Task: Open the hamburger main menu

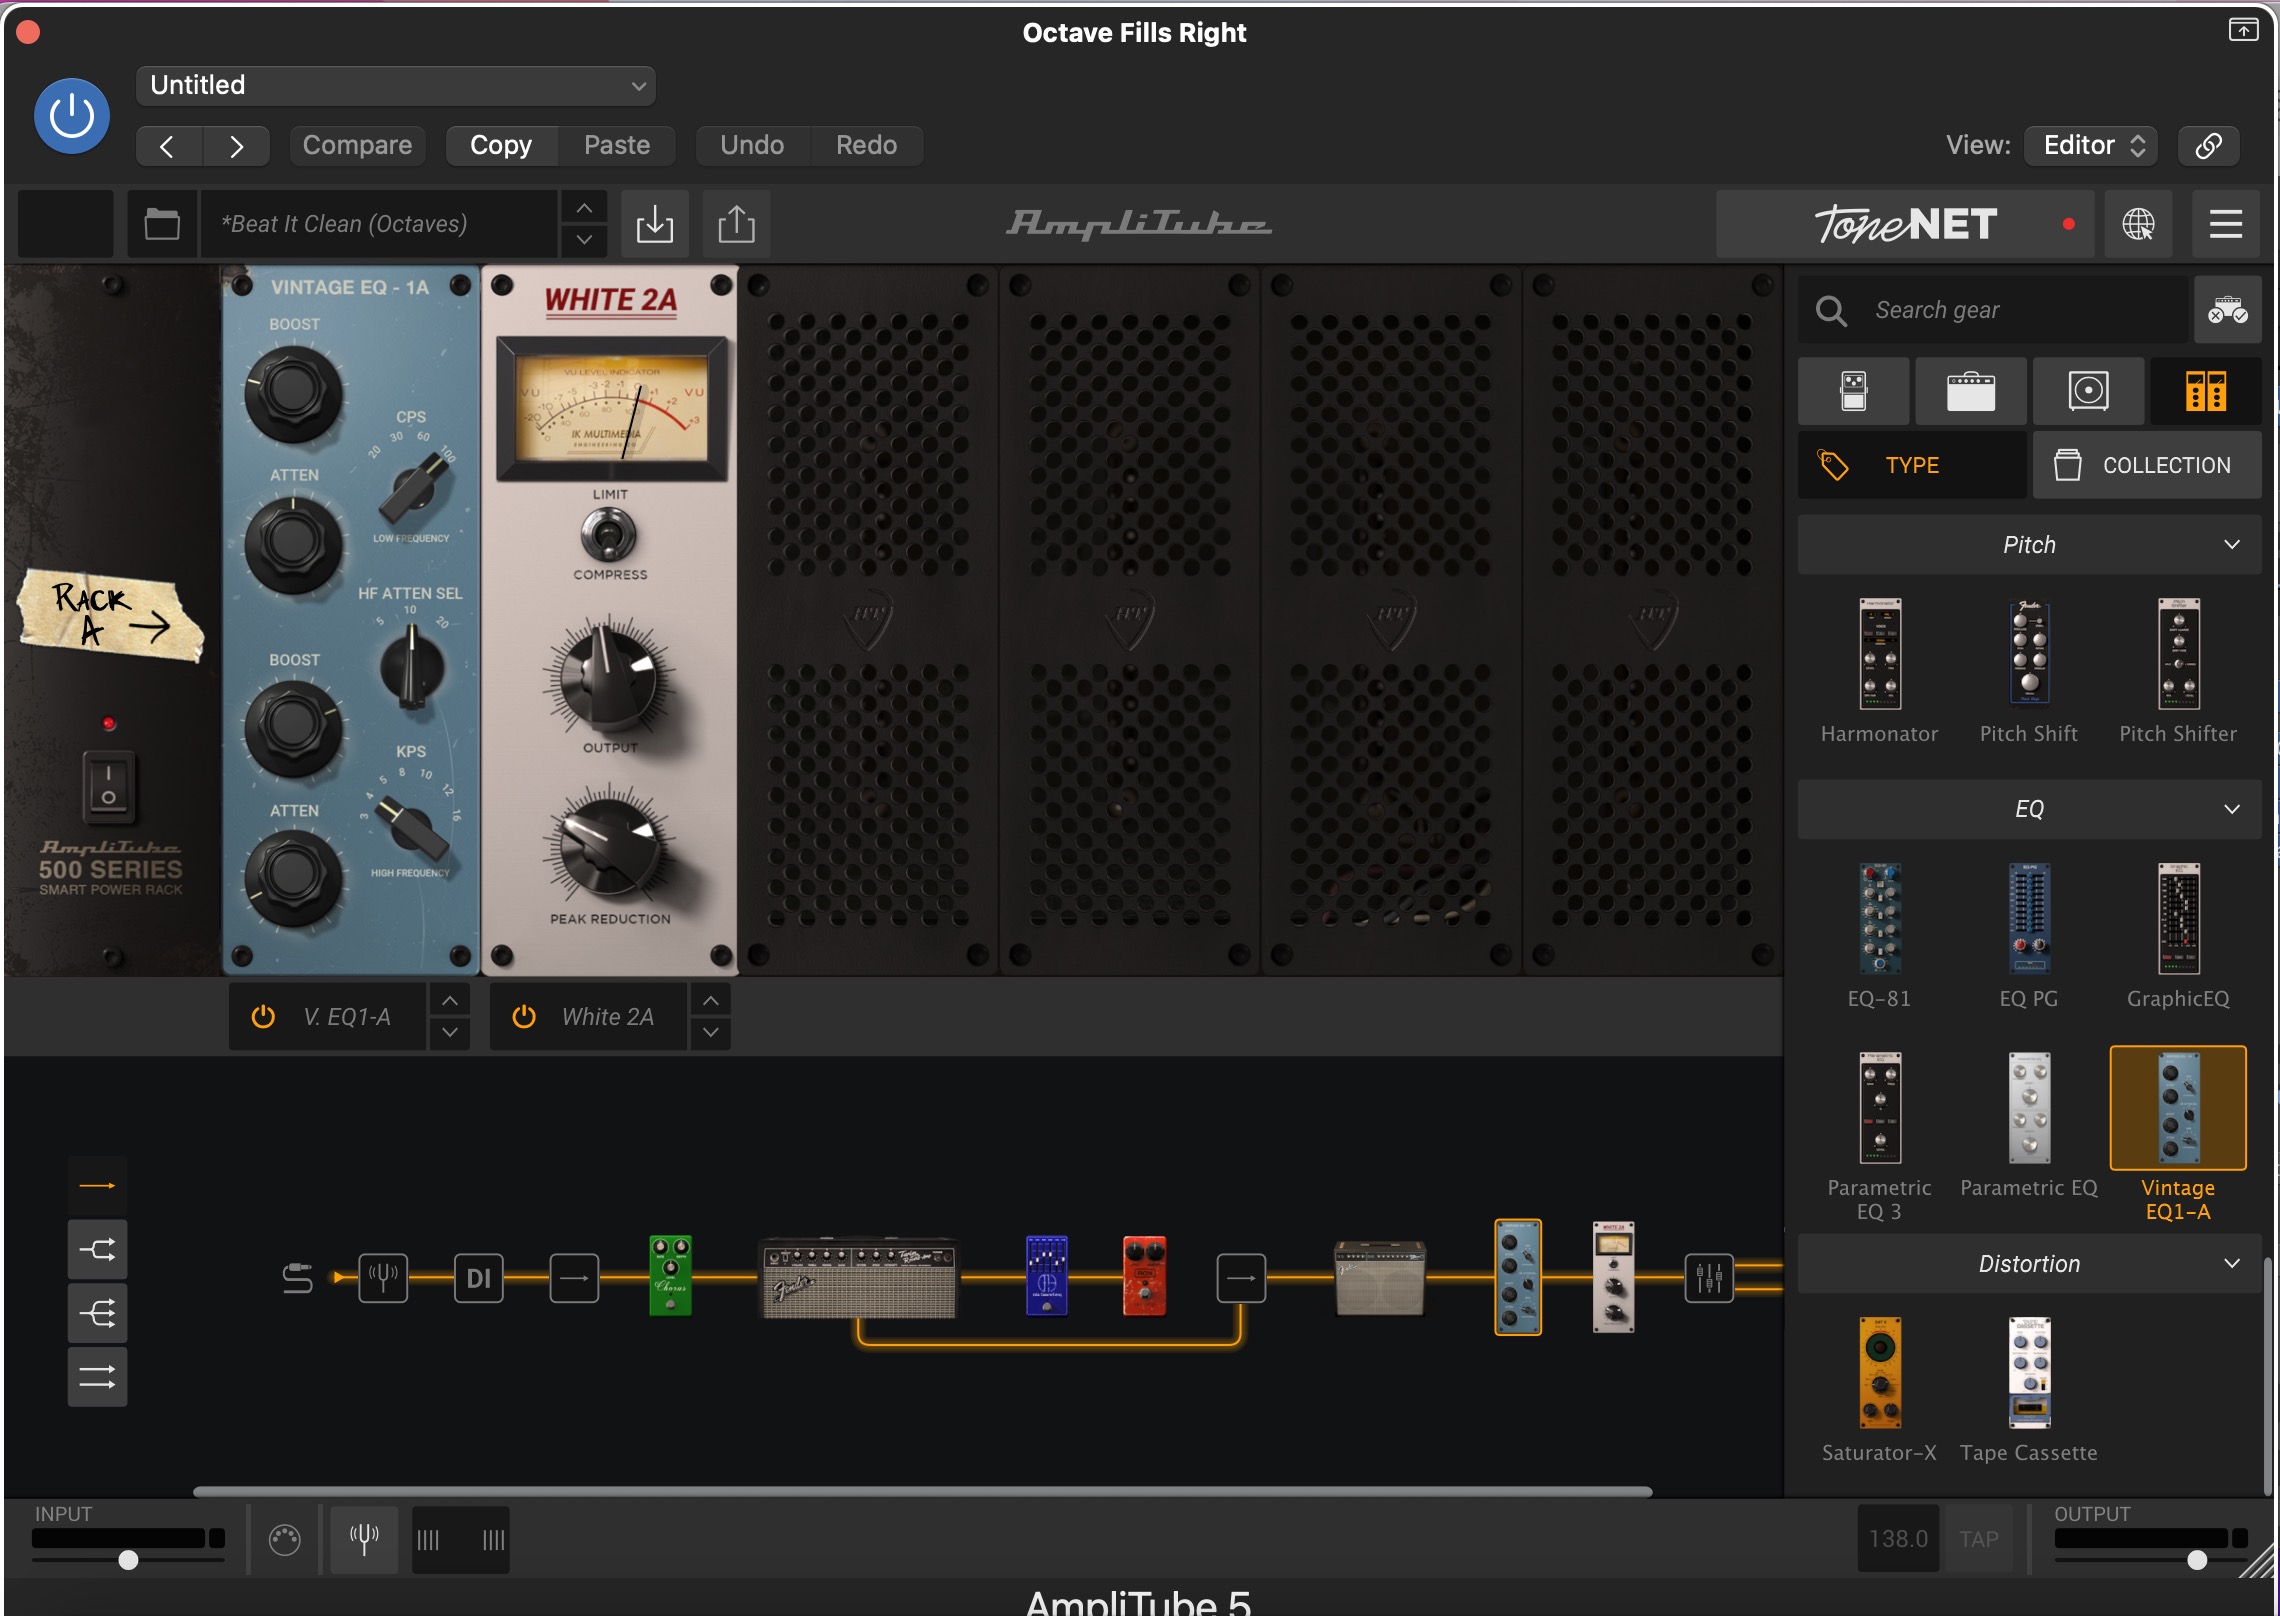Action: tap(2225, 224)
